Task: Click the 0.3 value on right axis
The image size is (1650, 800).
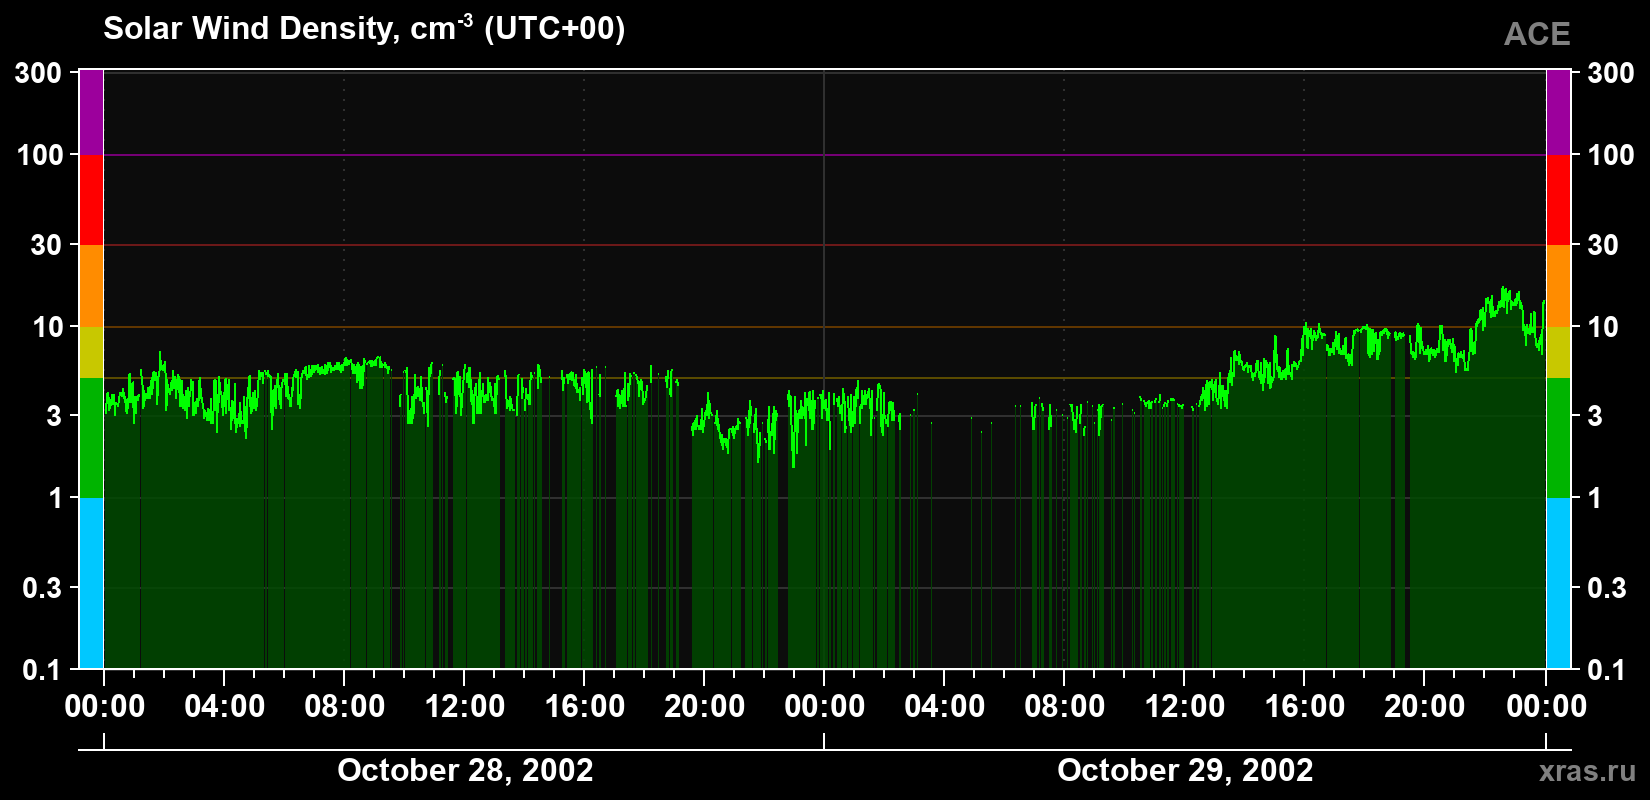Action: click(1607, 588)
